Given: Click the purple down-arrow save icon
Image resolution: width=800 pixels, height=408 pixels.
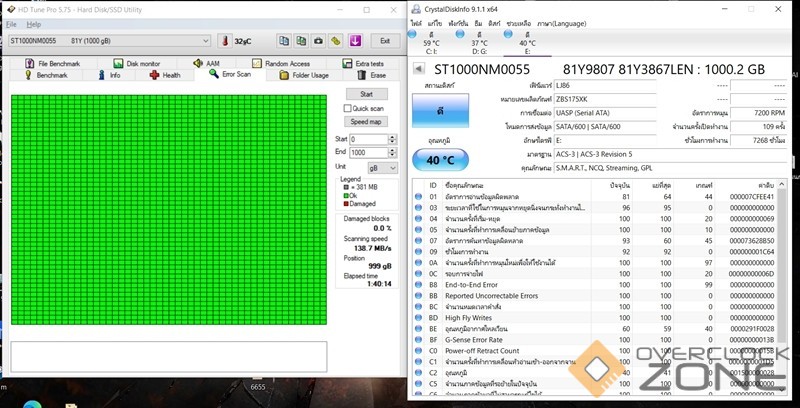Looking at the screenshot, I should (354, 41).
